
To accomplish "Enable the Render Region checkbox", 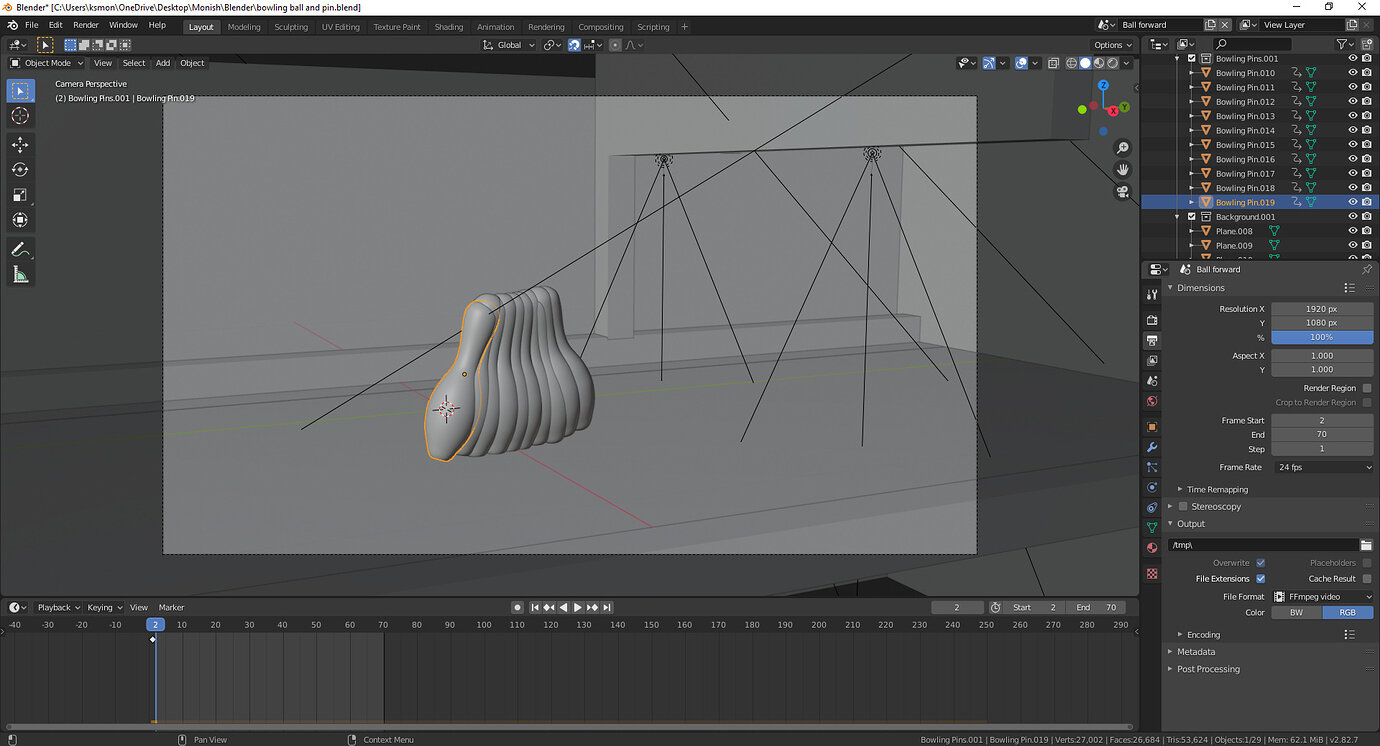I will pyautogui.click(x=1367, y=388).
